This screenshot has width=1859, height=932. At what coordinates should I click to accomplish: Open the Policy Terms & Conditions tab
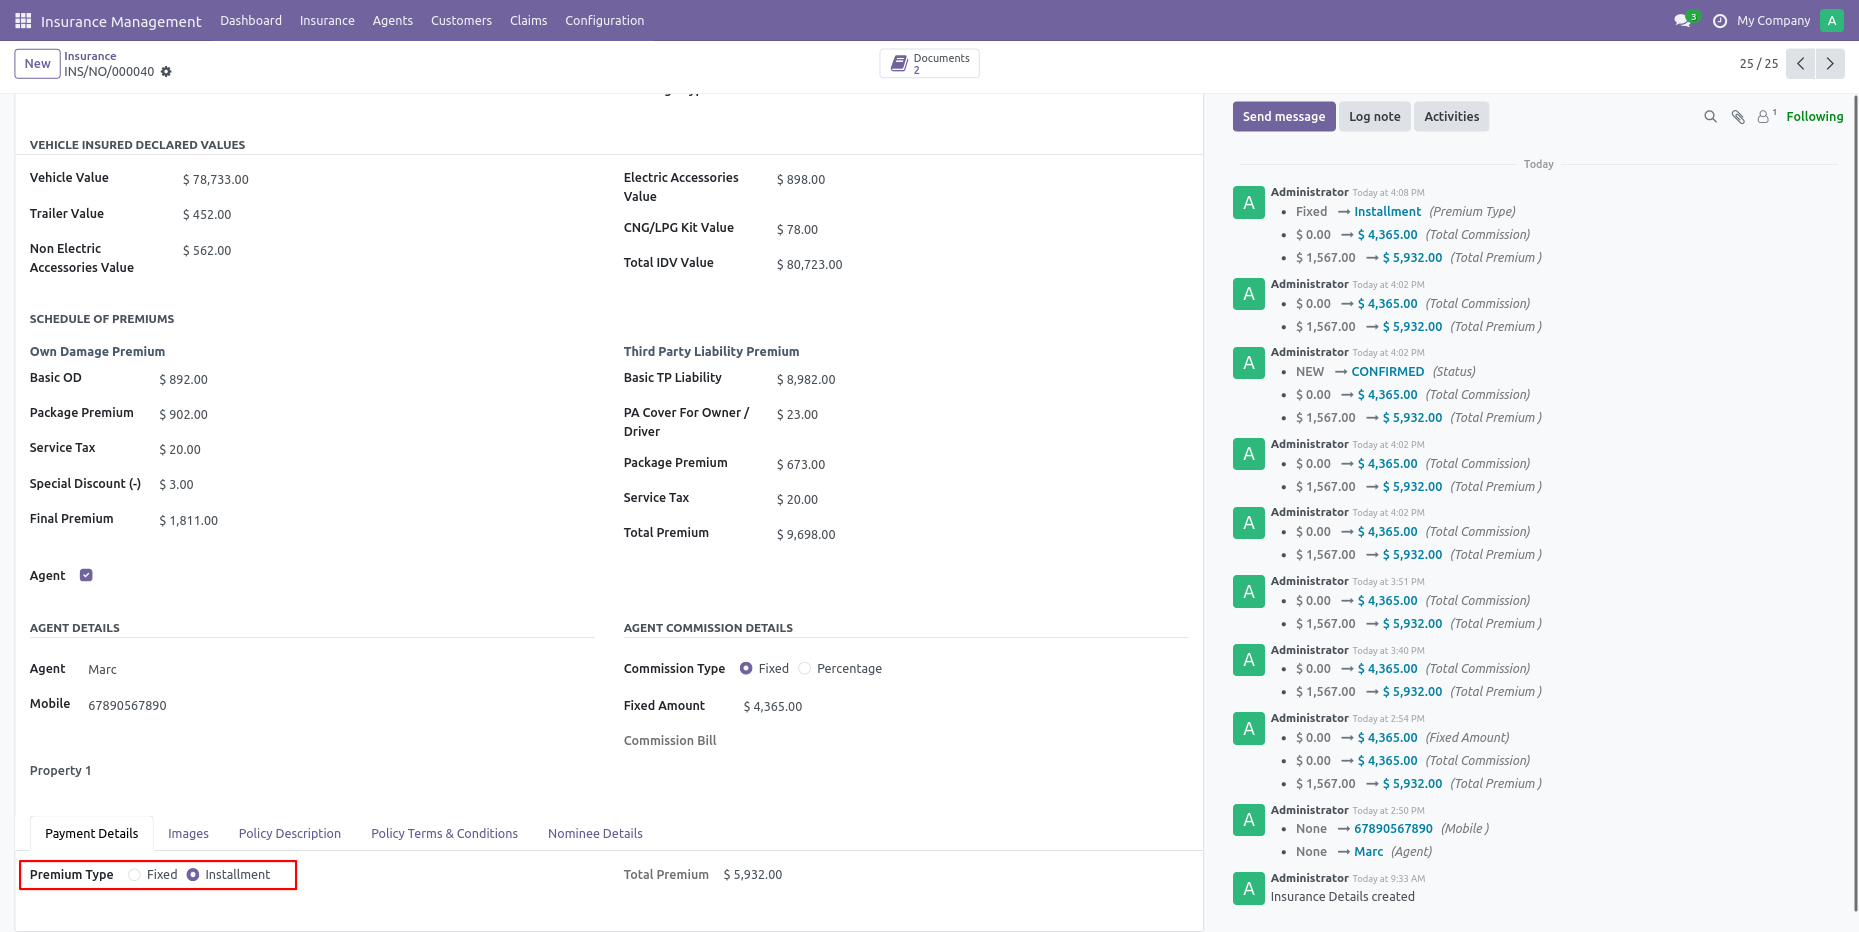coord(444,834)
